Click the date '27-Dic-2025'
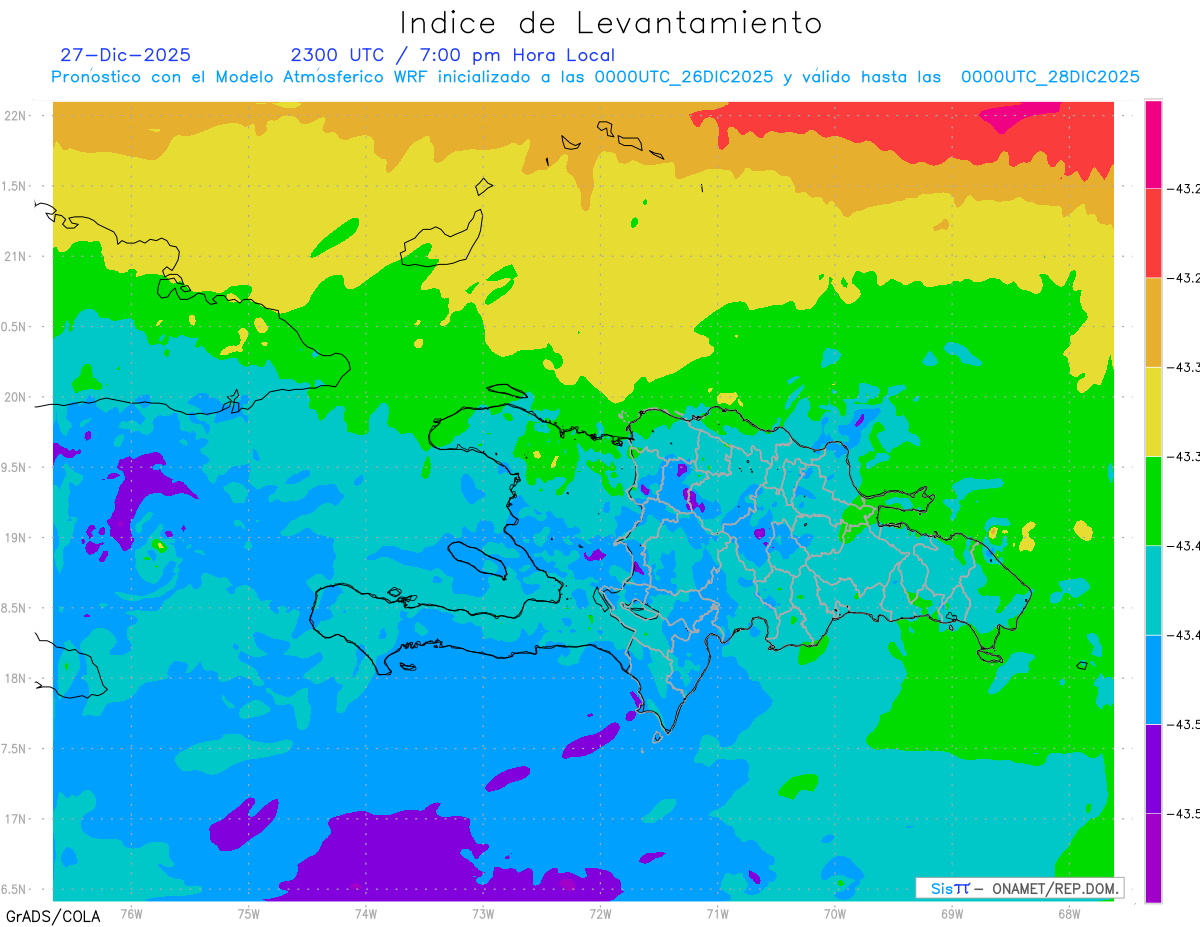This screenshot has width=1200, height=927. tap(125, 55)
